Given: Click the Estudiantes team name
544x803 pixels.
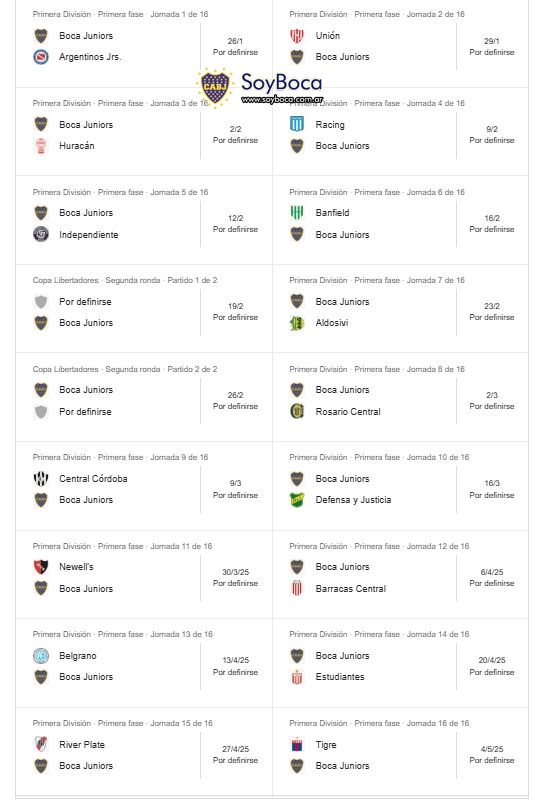Looking at the screenshot, I should [340, 677].
